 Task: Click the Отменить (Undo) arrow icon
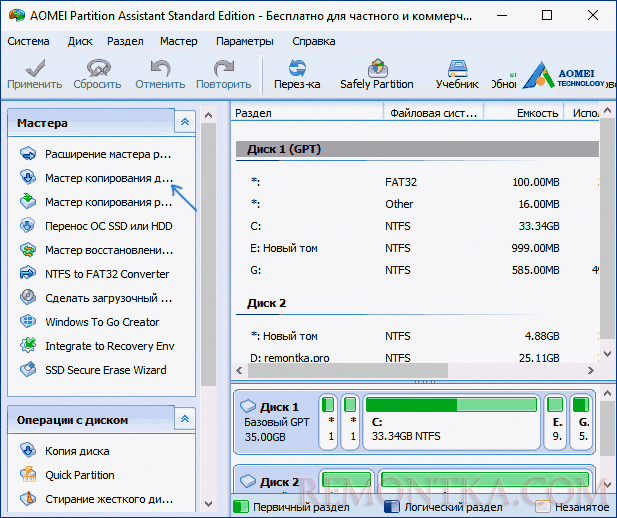(x=160, y=68)
